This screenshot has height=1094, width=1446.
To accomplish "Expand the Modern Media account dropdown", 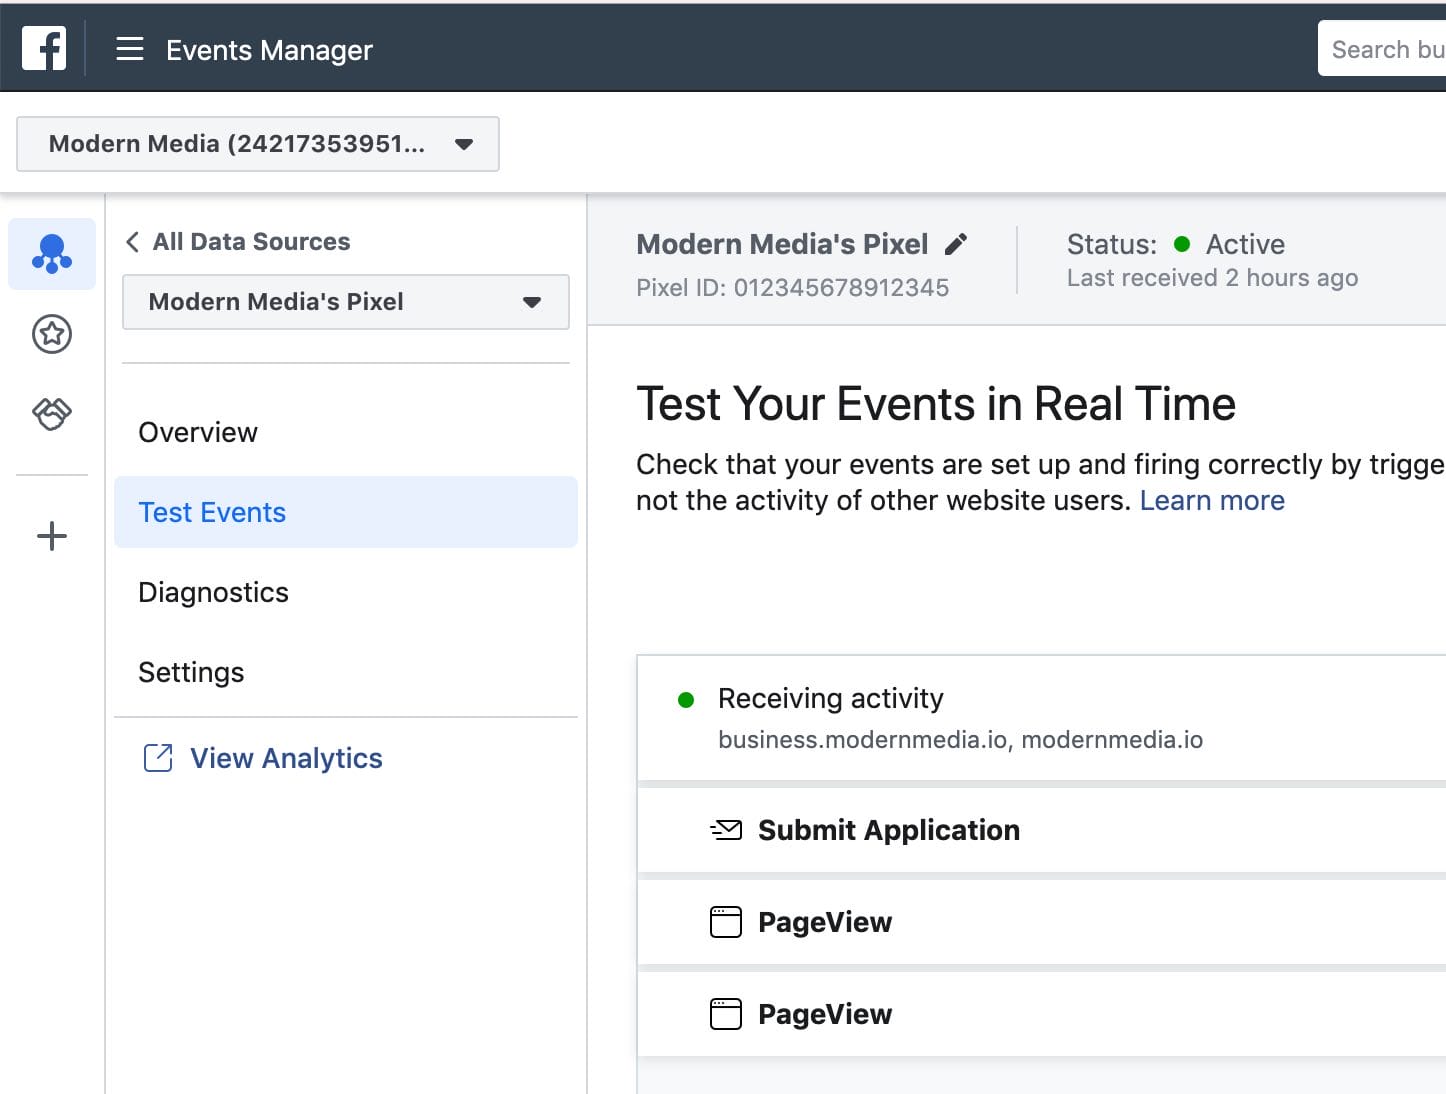I will click(258, 144).
